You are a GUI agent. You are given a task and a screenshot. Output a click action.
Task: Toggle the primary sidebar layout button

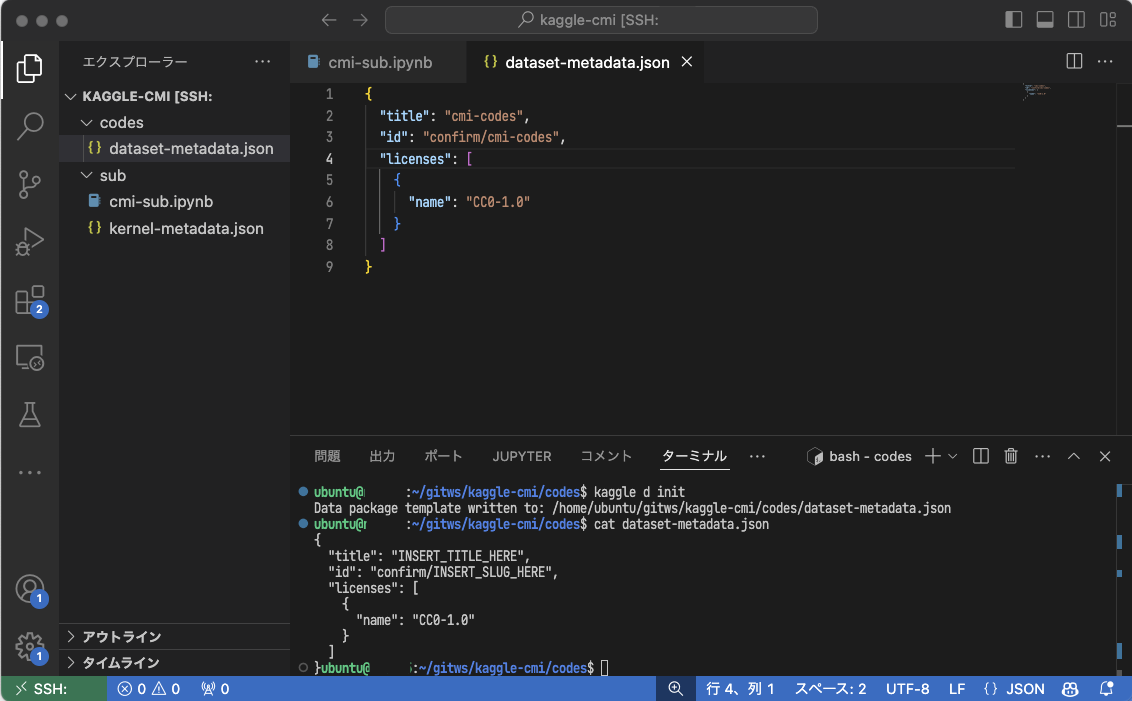[x=1014, y=20]
